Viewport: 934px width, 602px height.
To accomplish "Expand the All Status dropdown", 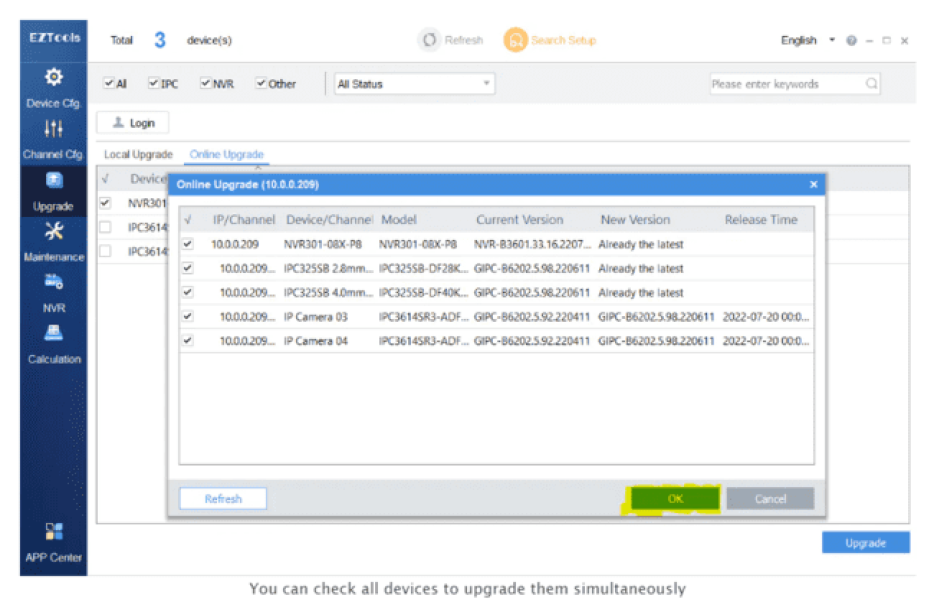I will 415,84.
